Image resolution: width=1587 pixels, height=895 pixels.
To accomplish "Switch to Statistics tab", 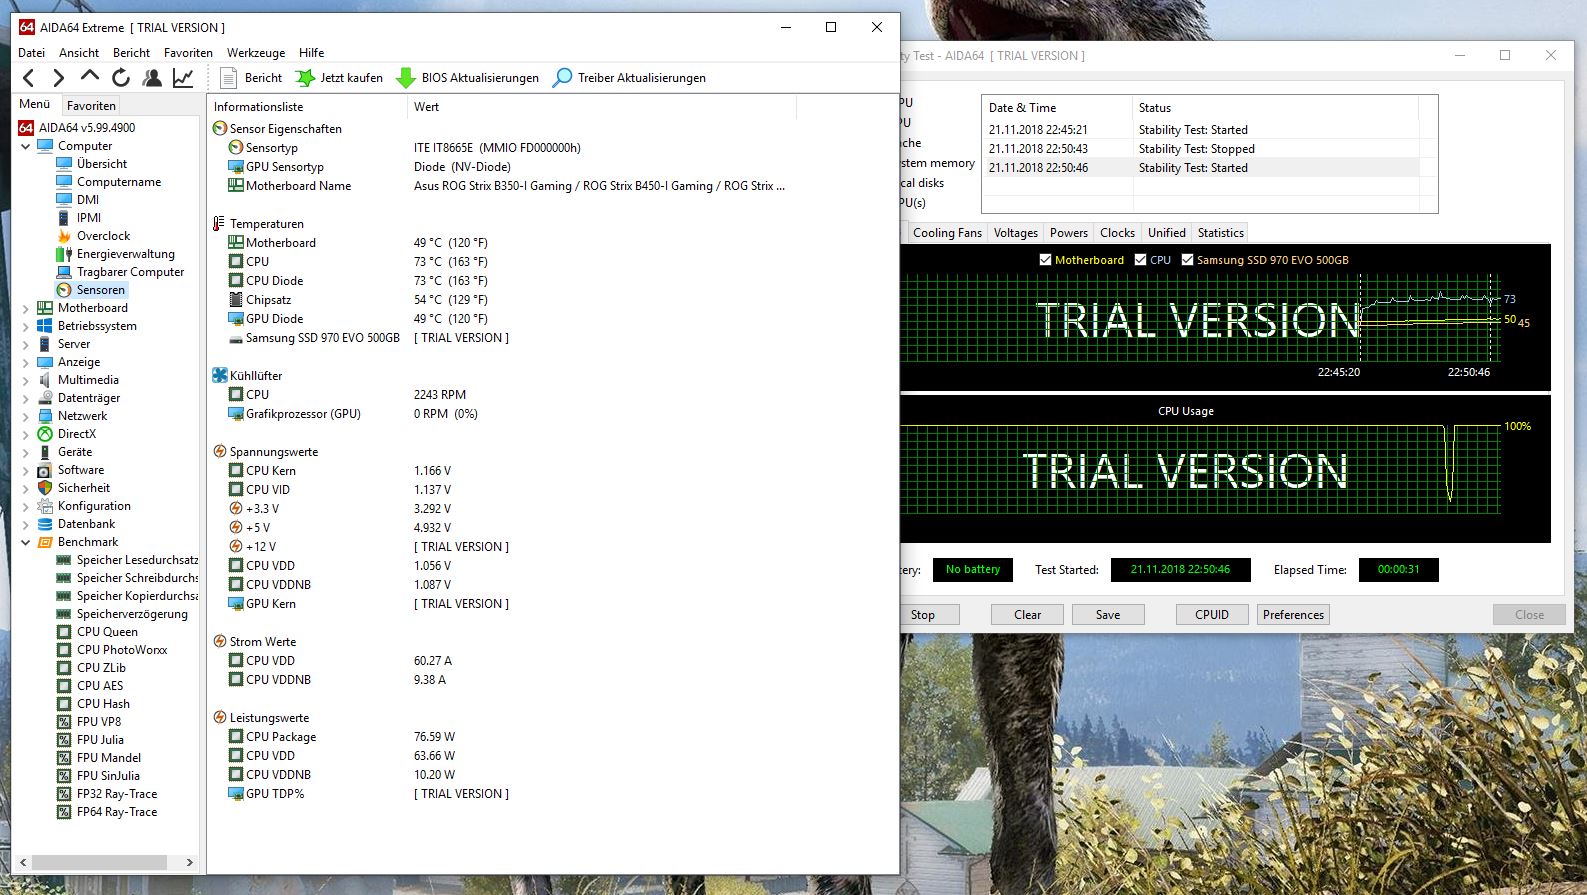I will [x=1221, y=233].
